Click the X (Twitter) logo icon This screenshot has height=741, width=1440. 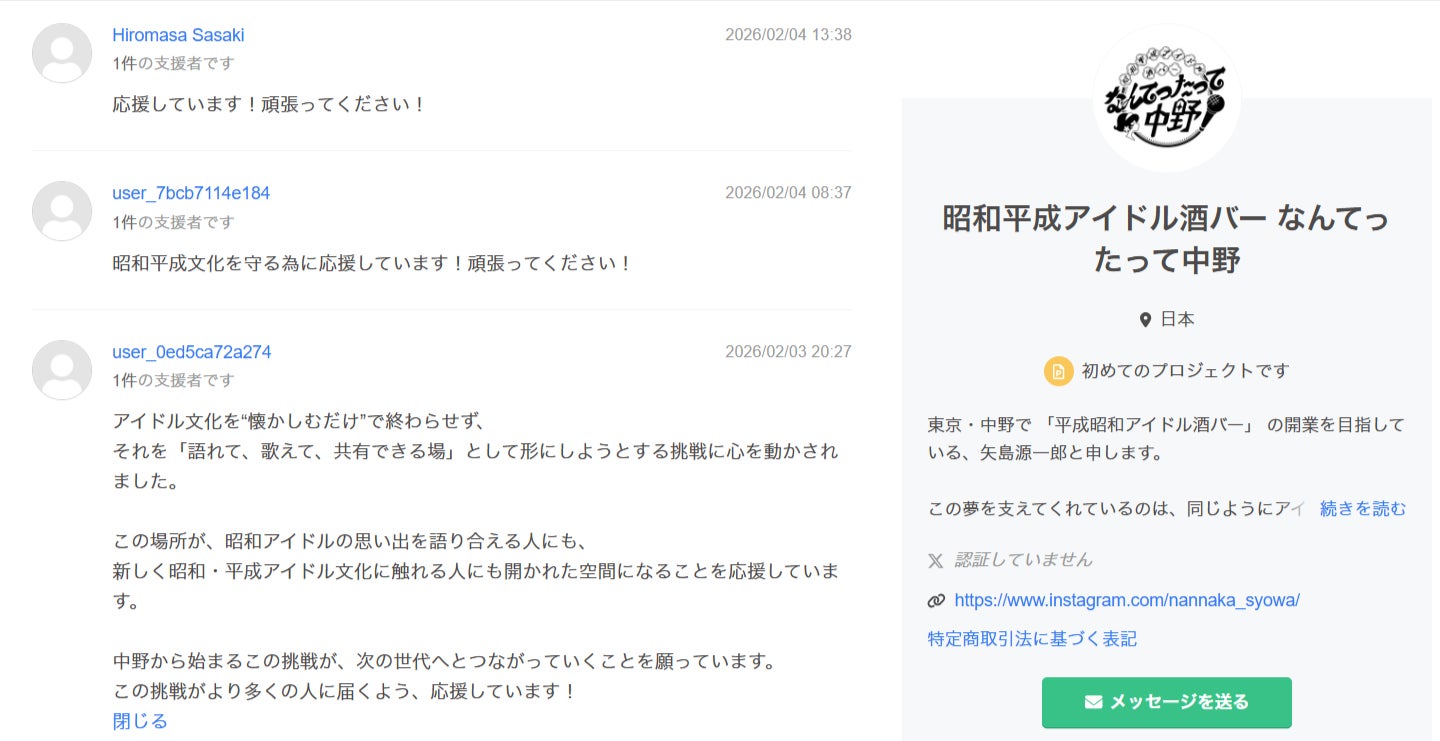point(936,560)
